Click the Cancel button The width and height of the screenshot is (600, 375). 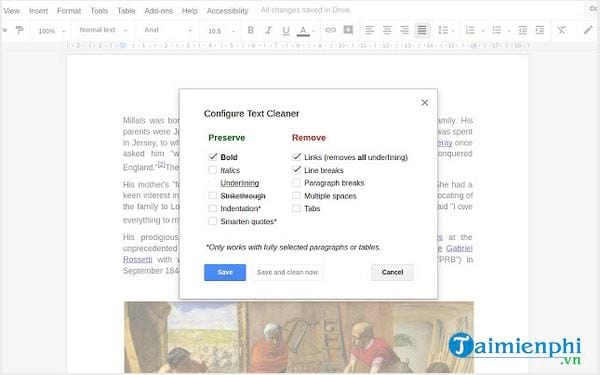tap(392, 272)
